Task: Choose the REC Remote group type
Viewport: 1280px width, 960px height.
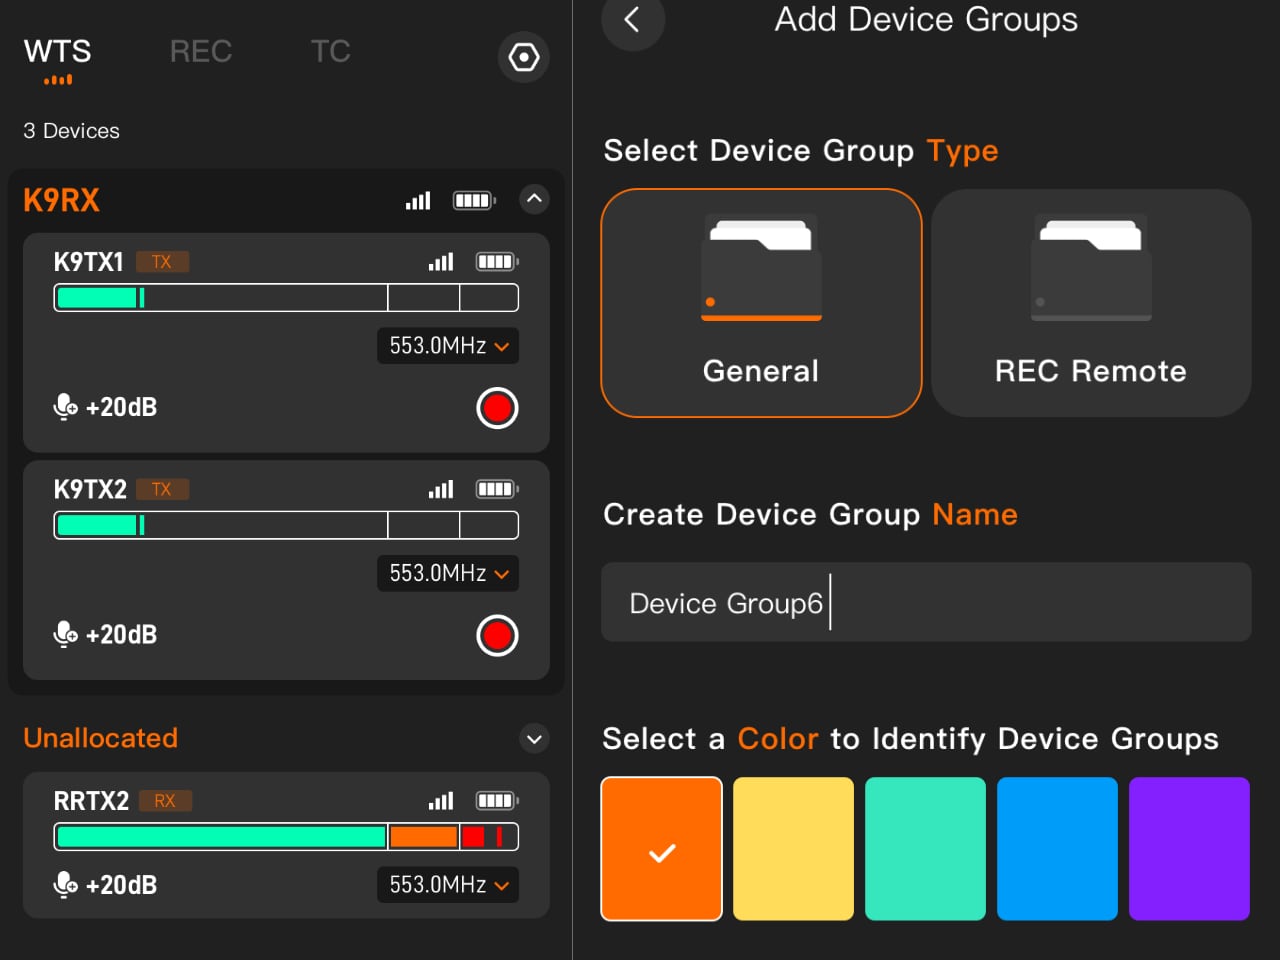Action: coord(1091,303)
